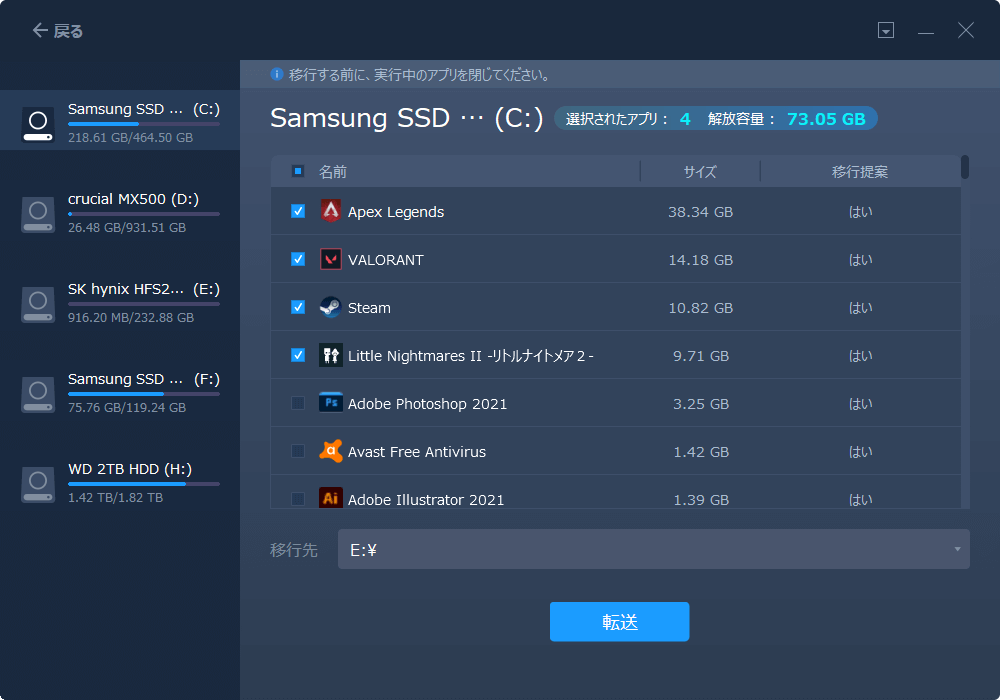Click the app list vertical scrollbar
The height and width of the screenshot is (700, 1000).
tap(965, 167)
